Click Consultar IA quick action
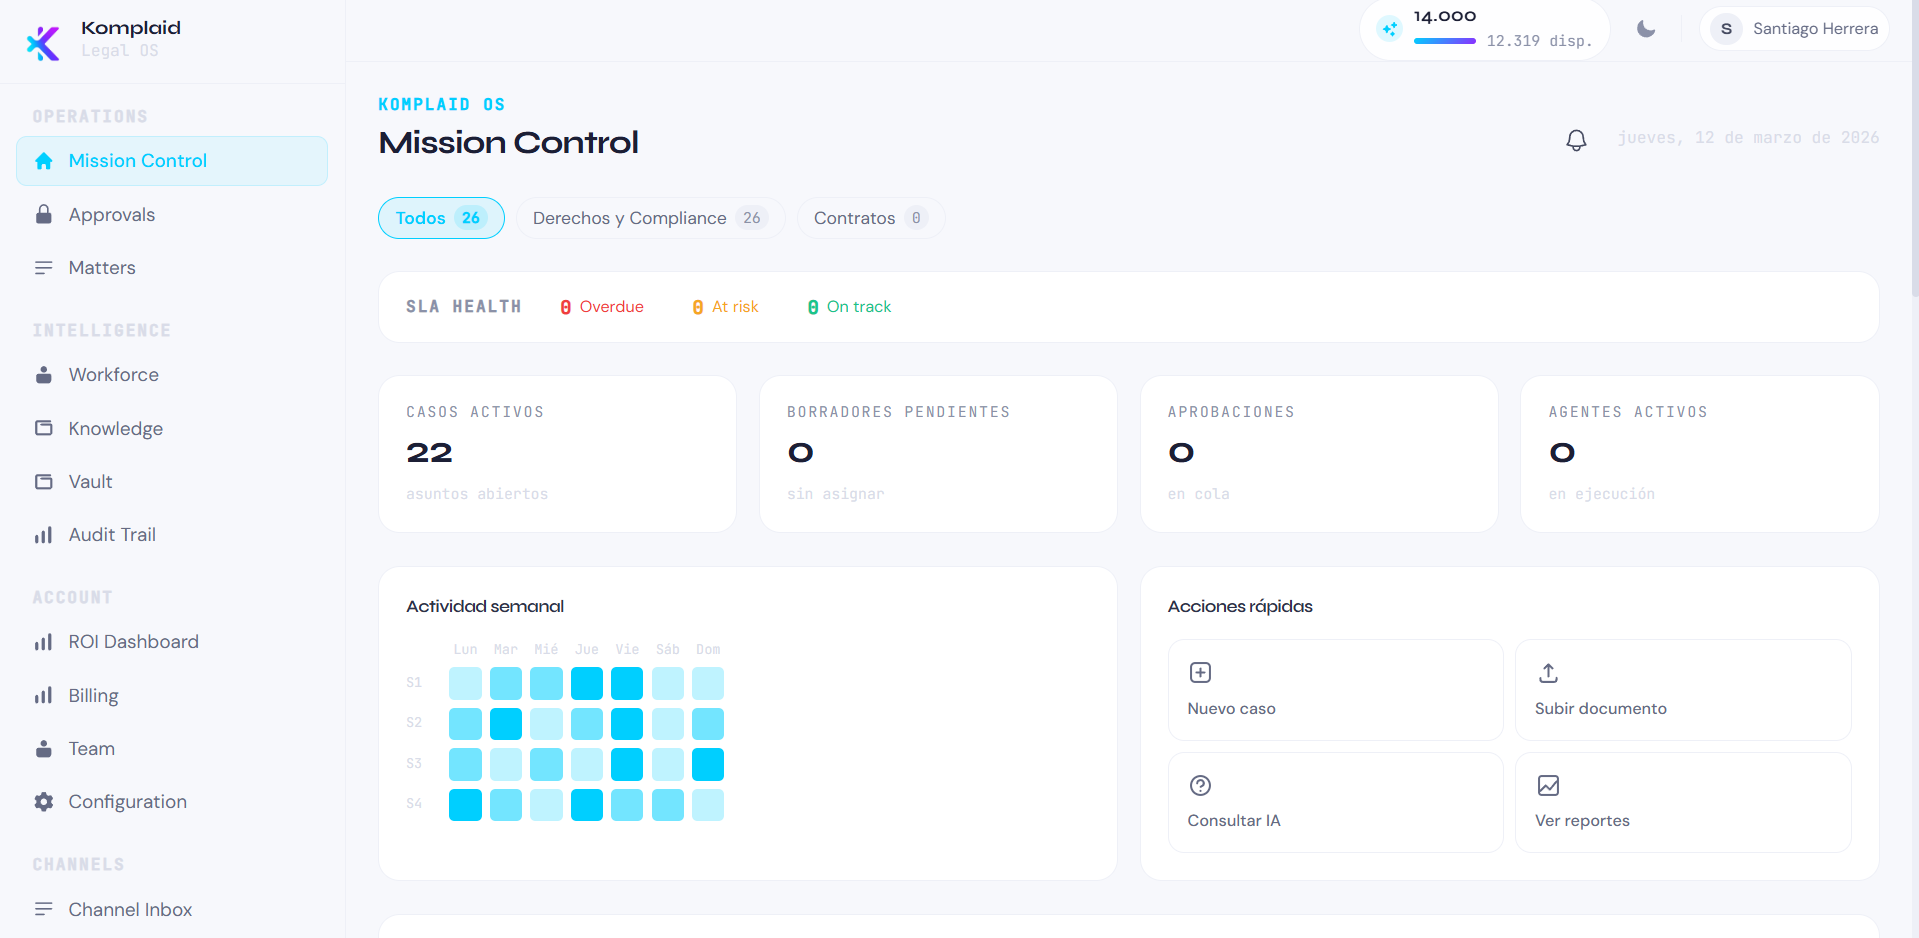The image size is (1919, 938). 1335,802
